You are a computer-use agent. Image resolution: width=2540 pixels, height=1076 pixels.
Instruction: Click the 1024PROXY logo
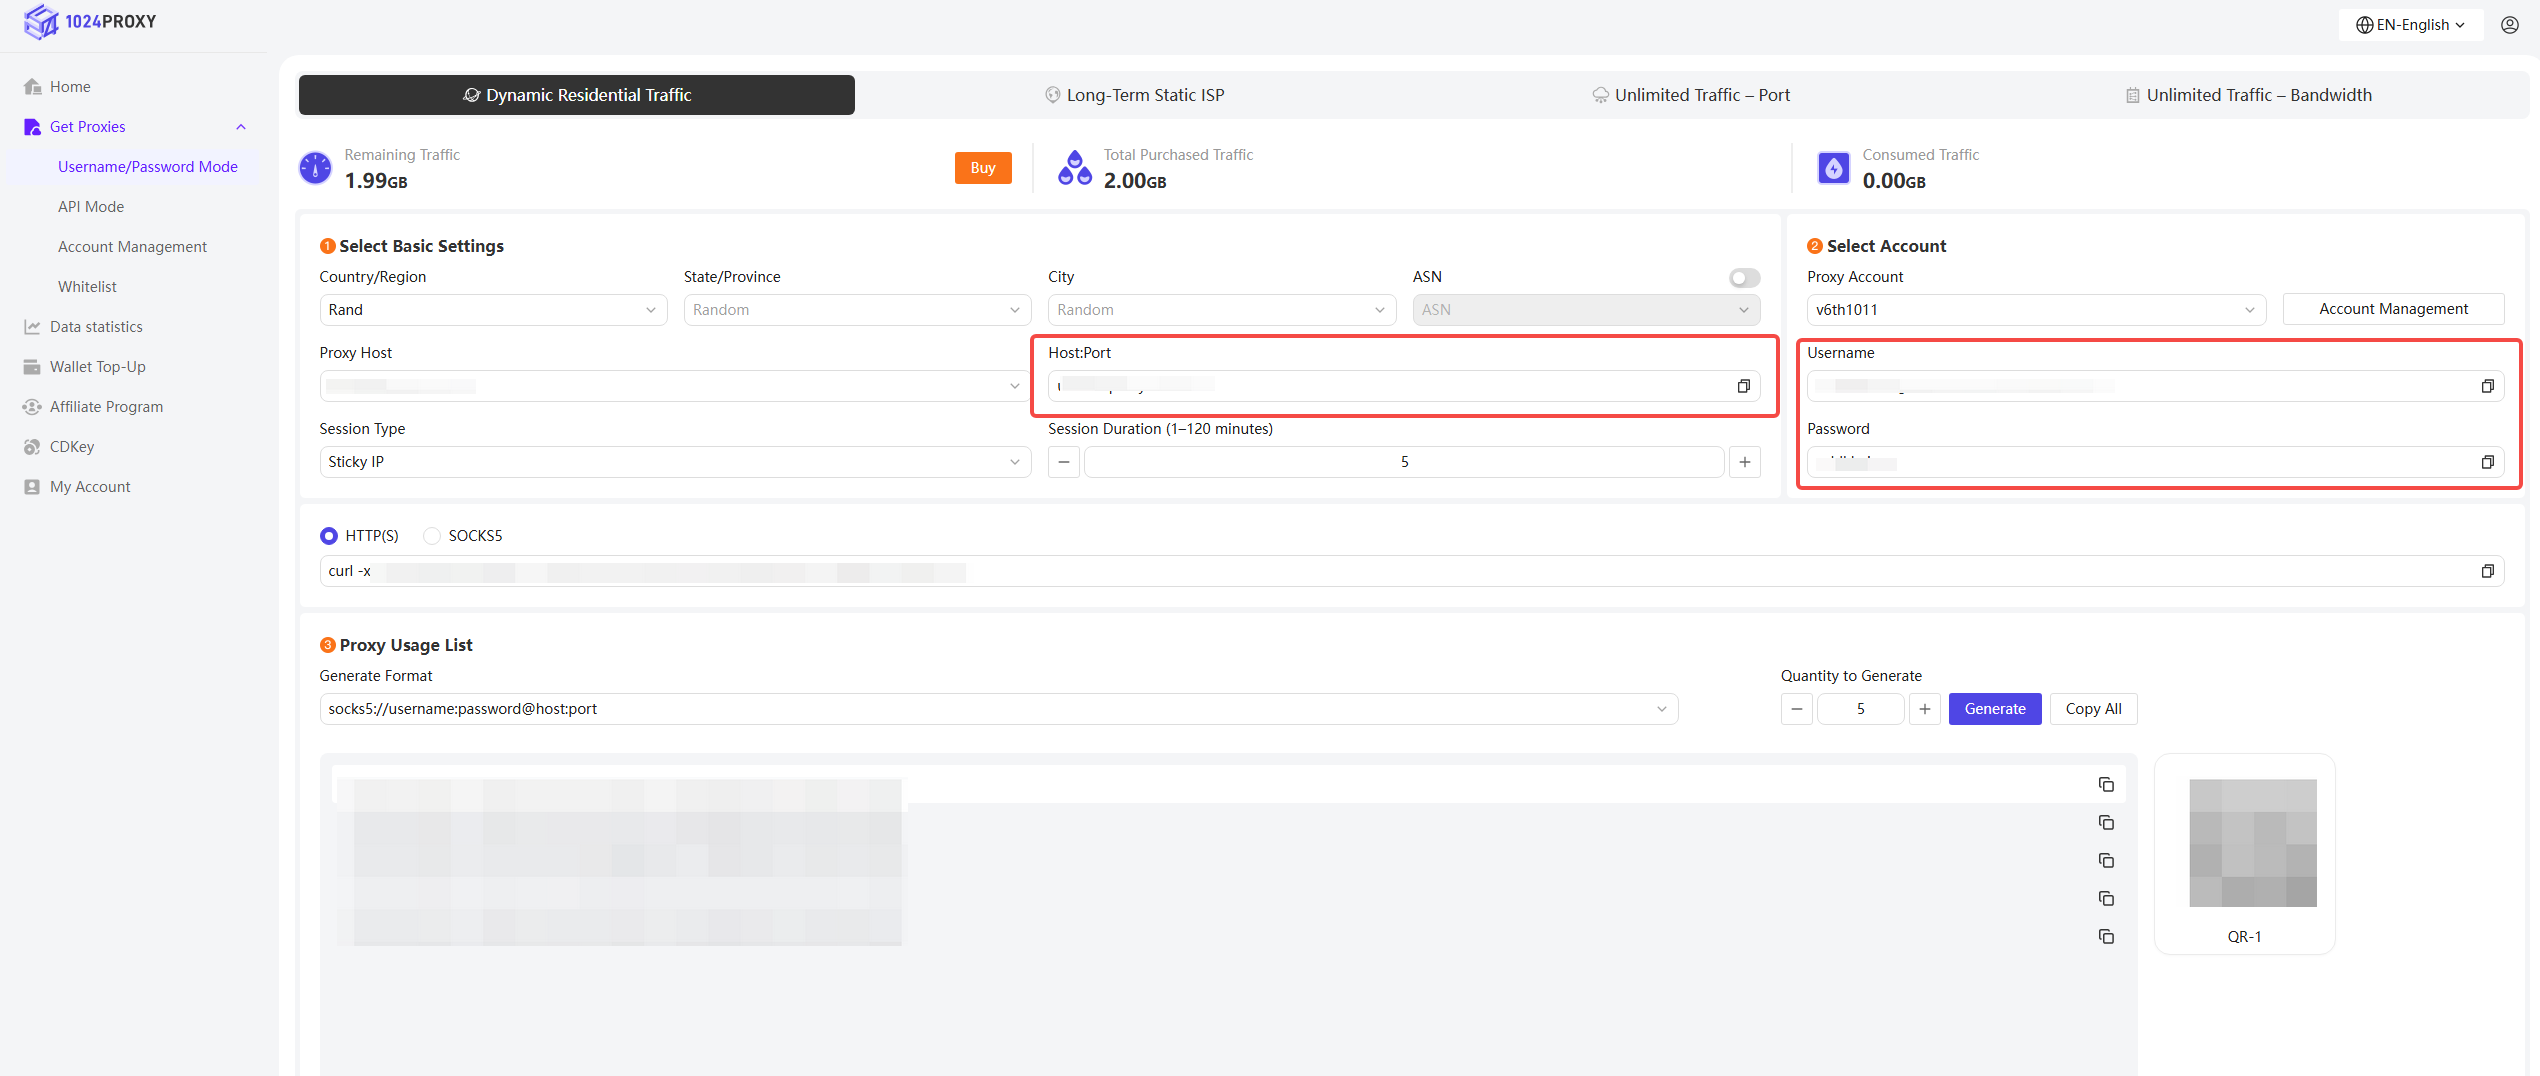pos(90,21)
